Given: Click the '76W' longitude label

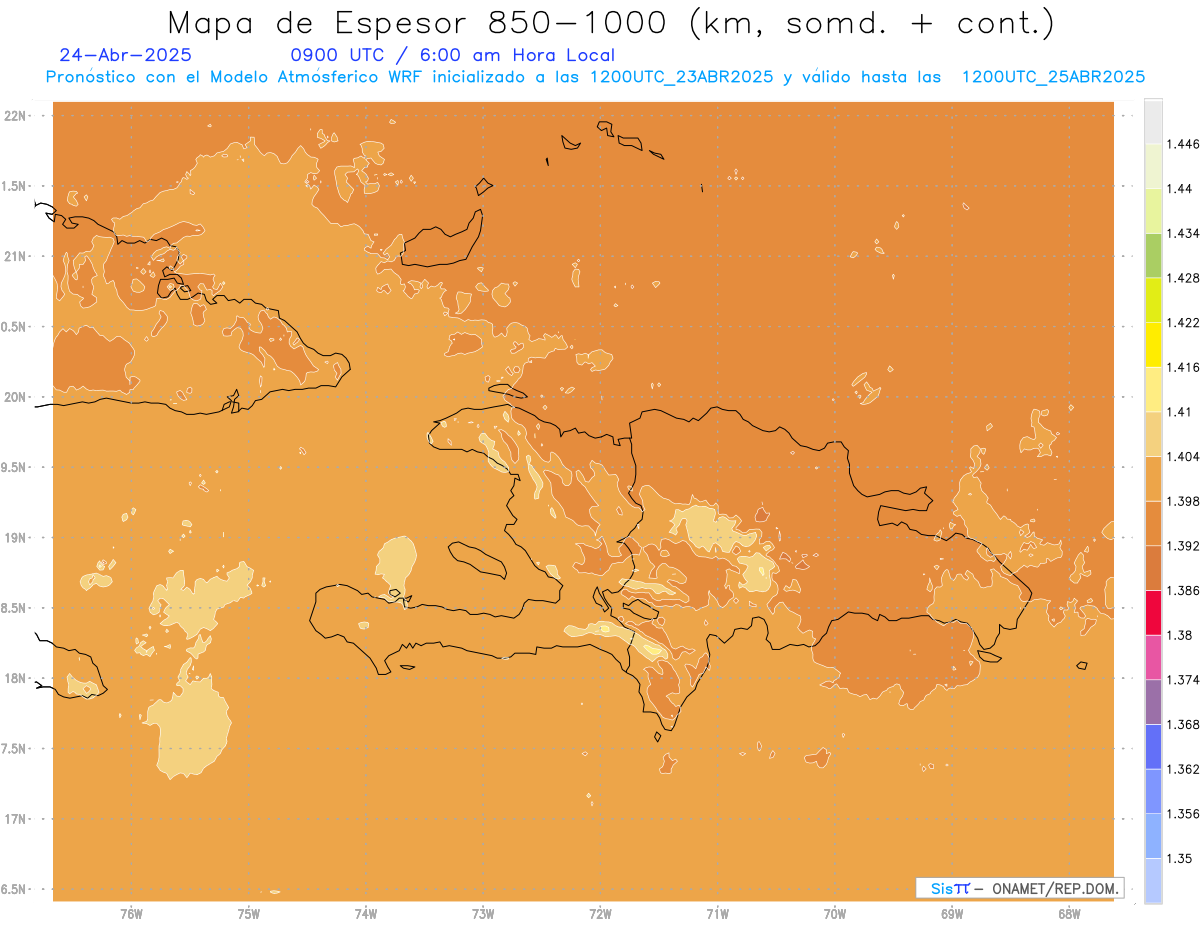Looking at the screenshot, I should point(131,913).
